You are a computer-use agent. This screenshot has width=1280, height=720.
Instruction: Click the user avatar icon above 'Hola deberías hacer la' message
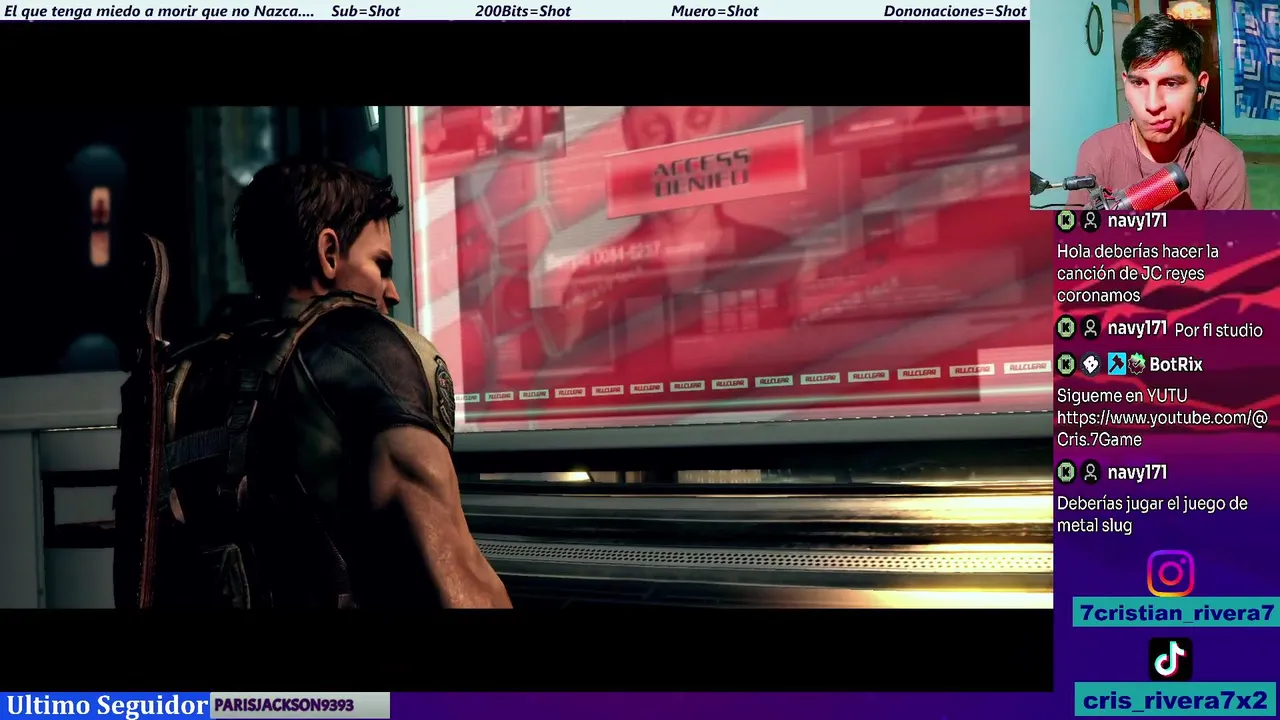[1091, 221]
